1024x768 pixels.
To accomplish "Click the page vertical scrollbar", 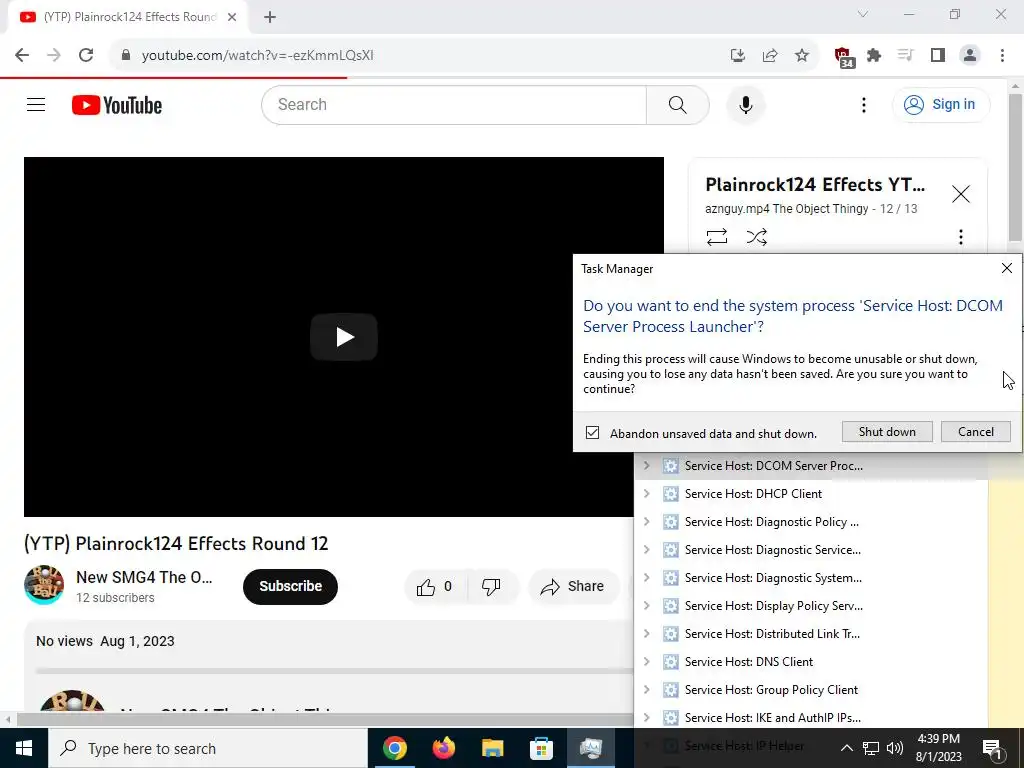I will tap(1015, 166).
